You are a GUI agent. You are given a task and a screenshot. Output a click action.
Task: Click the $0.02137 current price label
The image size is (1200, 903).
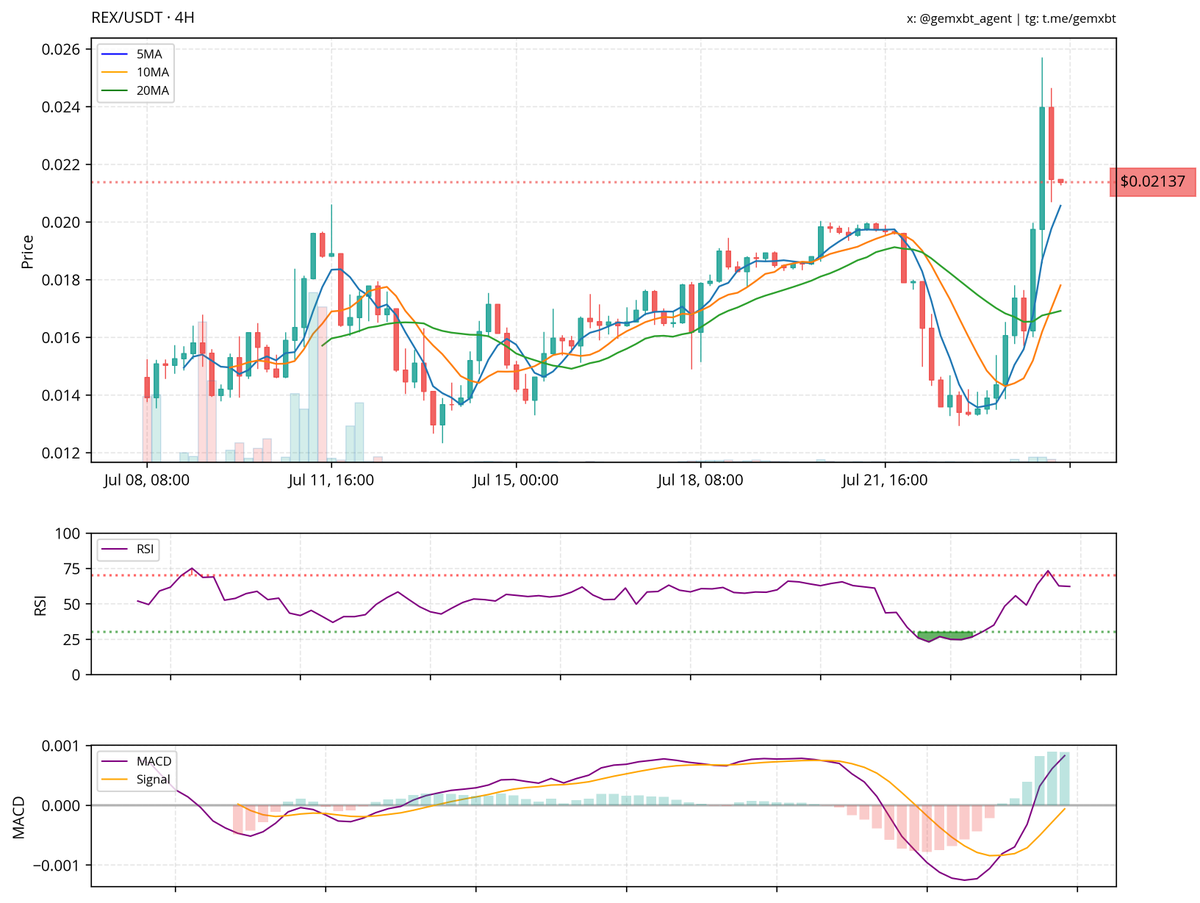[1153, 182]
